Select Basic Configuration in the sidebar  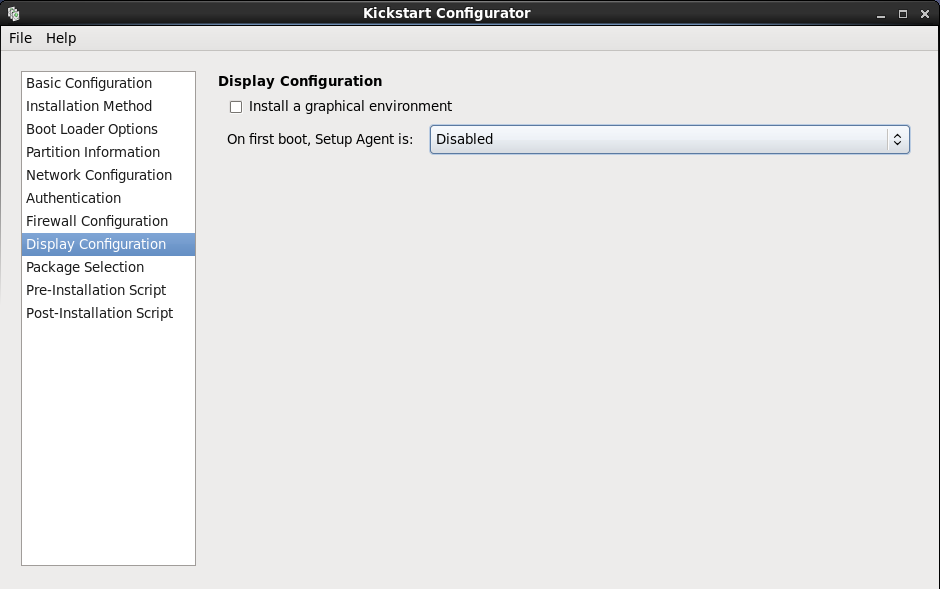click(x=89, y=83)
